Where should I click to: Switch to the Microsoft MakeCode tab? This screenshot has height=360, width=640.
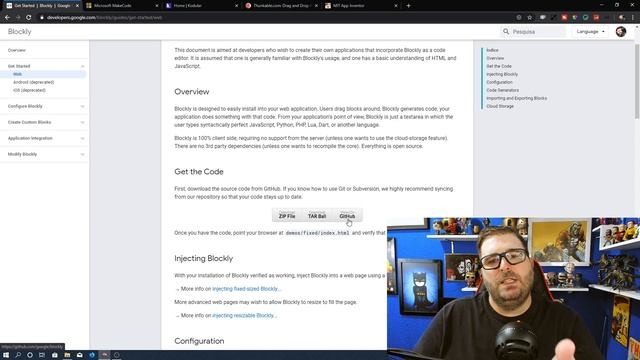pos(121,6)
